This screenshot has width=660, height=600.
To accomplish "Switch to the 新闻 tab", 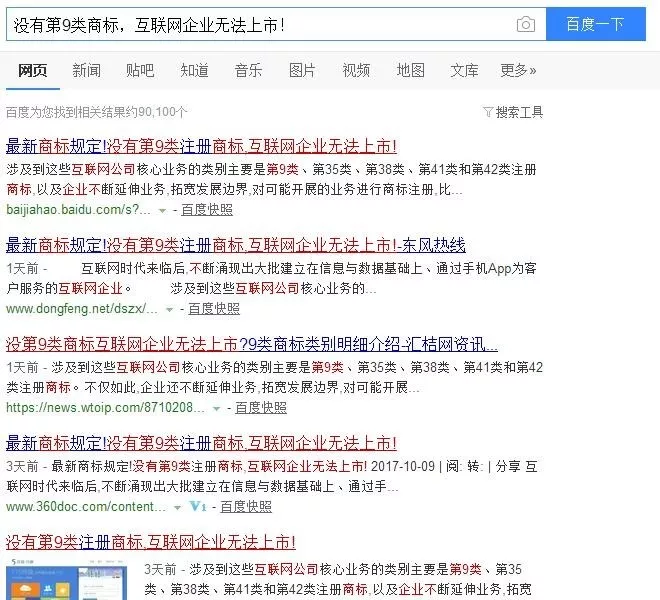I will (x=86, y=70).
